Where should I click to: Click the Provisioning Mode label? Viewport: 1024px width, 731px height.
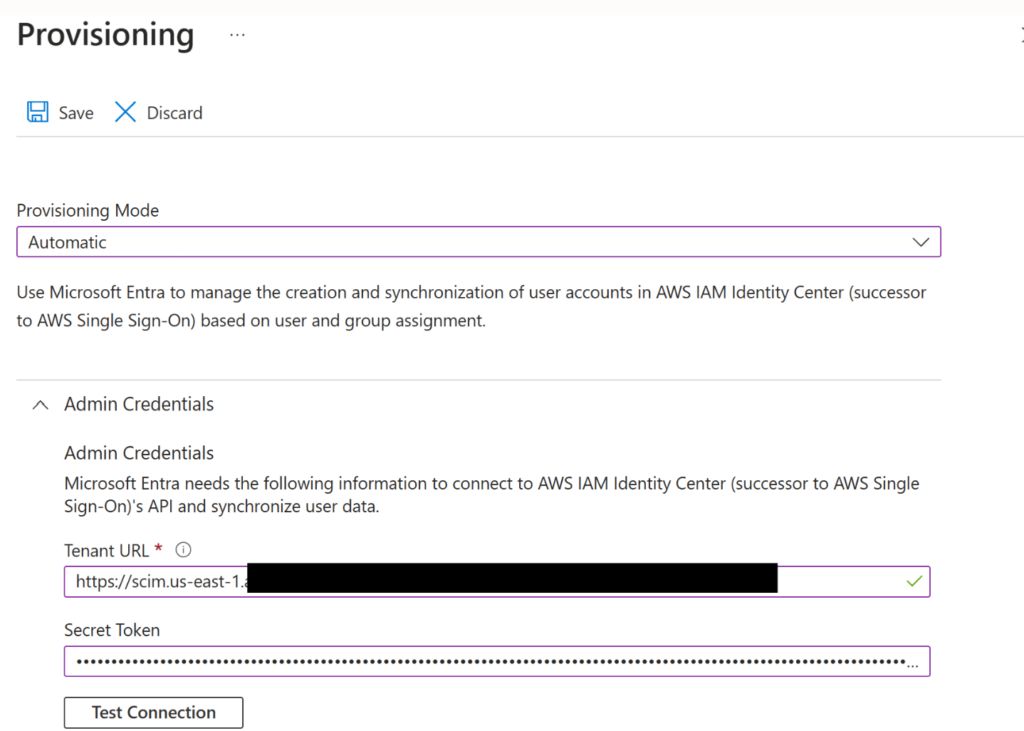click(x=88, y=210)
